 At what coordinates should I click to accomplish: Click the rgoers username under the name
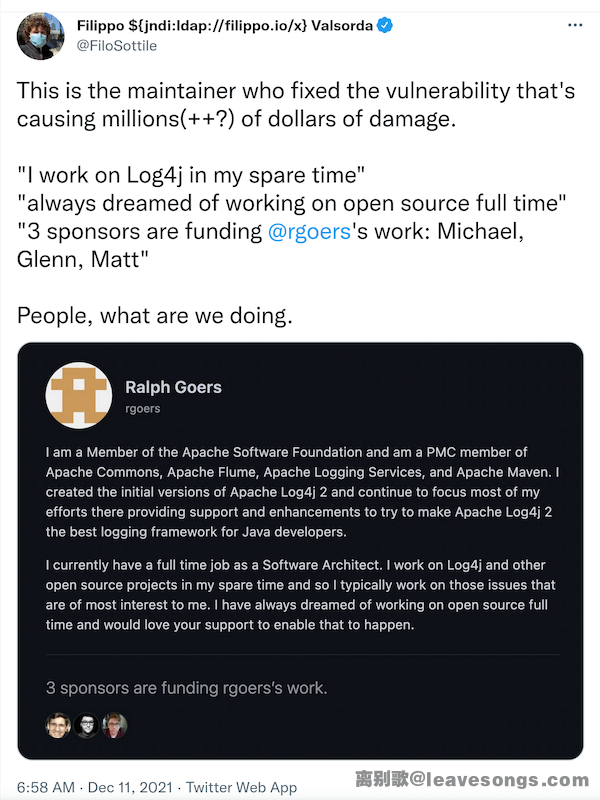click(143, 408)
